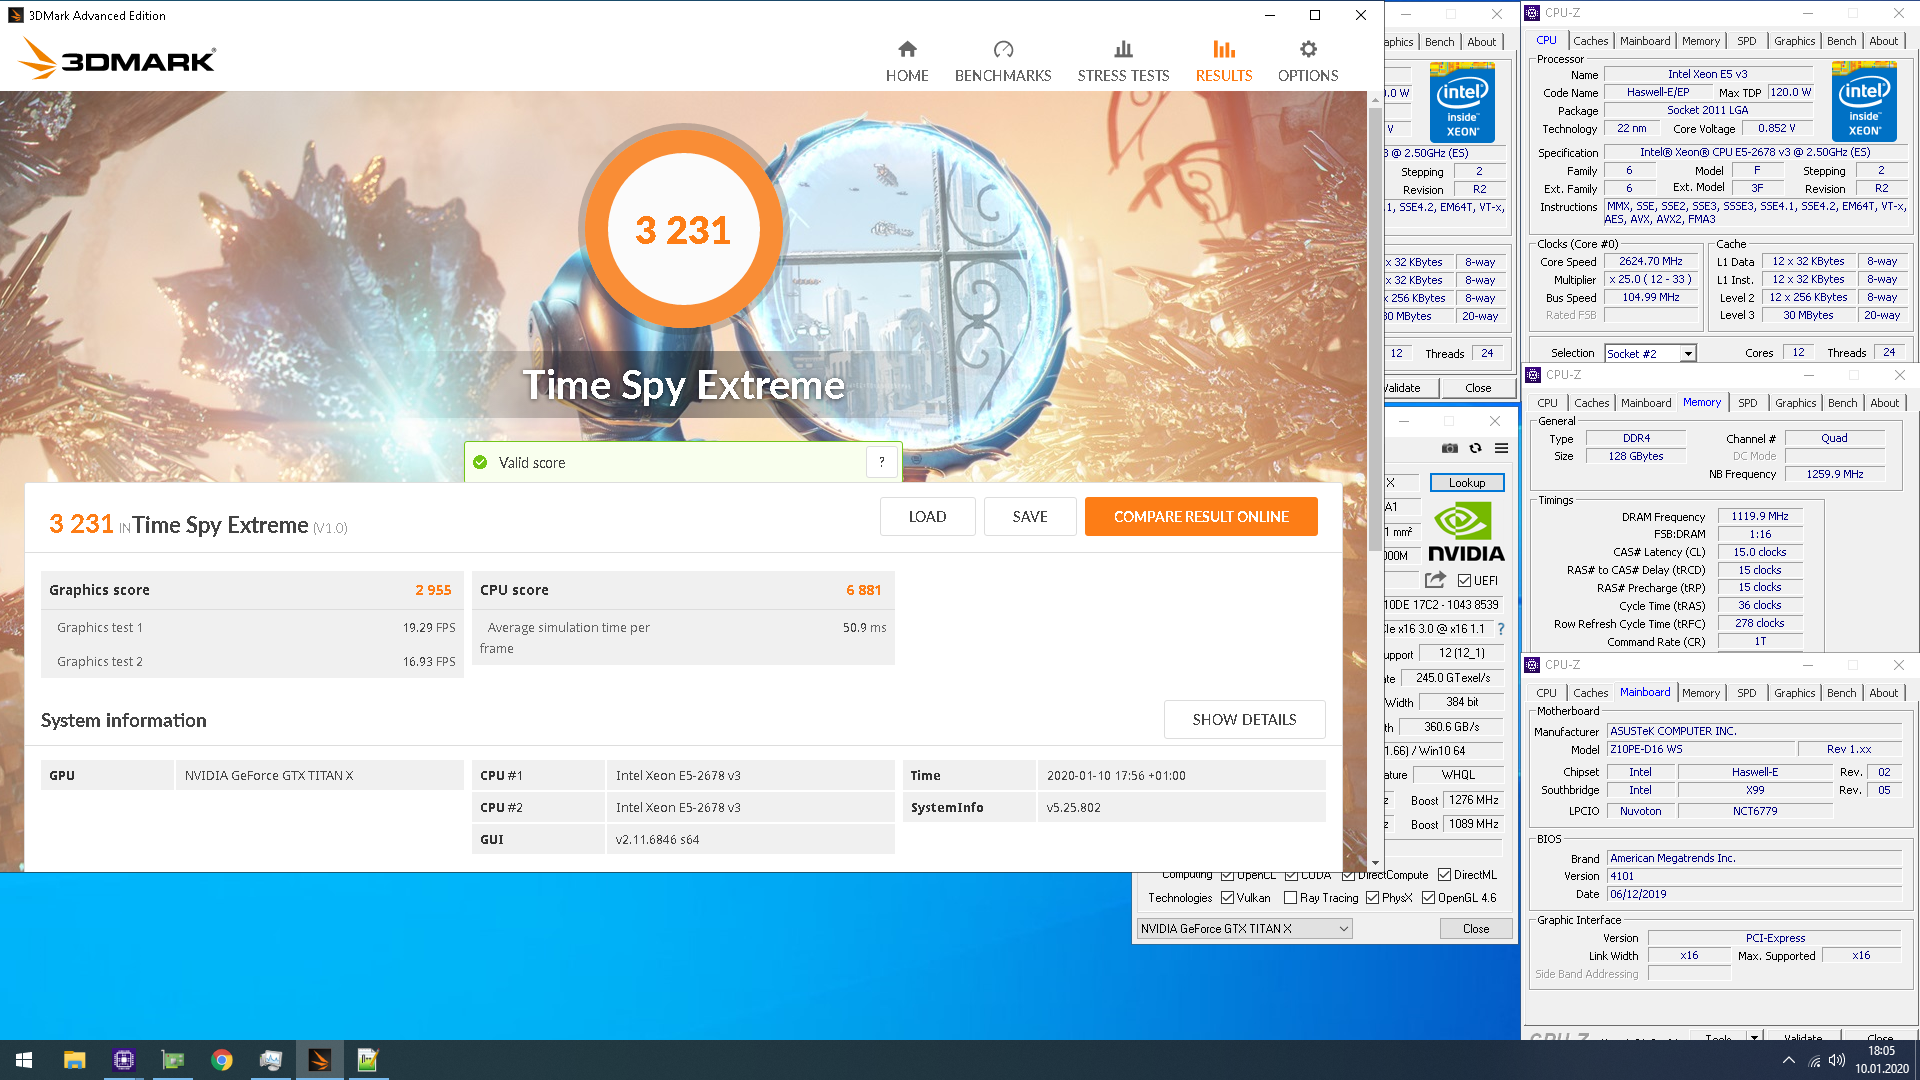Open the Socket #2 selection dropdown

[x=1650, y=354]
